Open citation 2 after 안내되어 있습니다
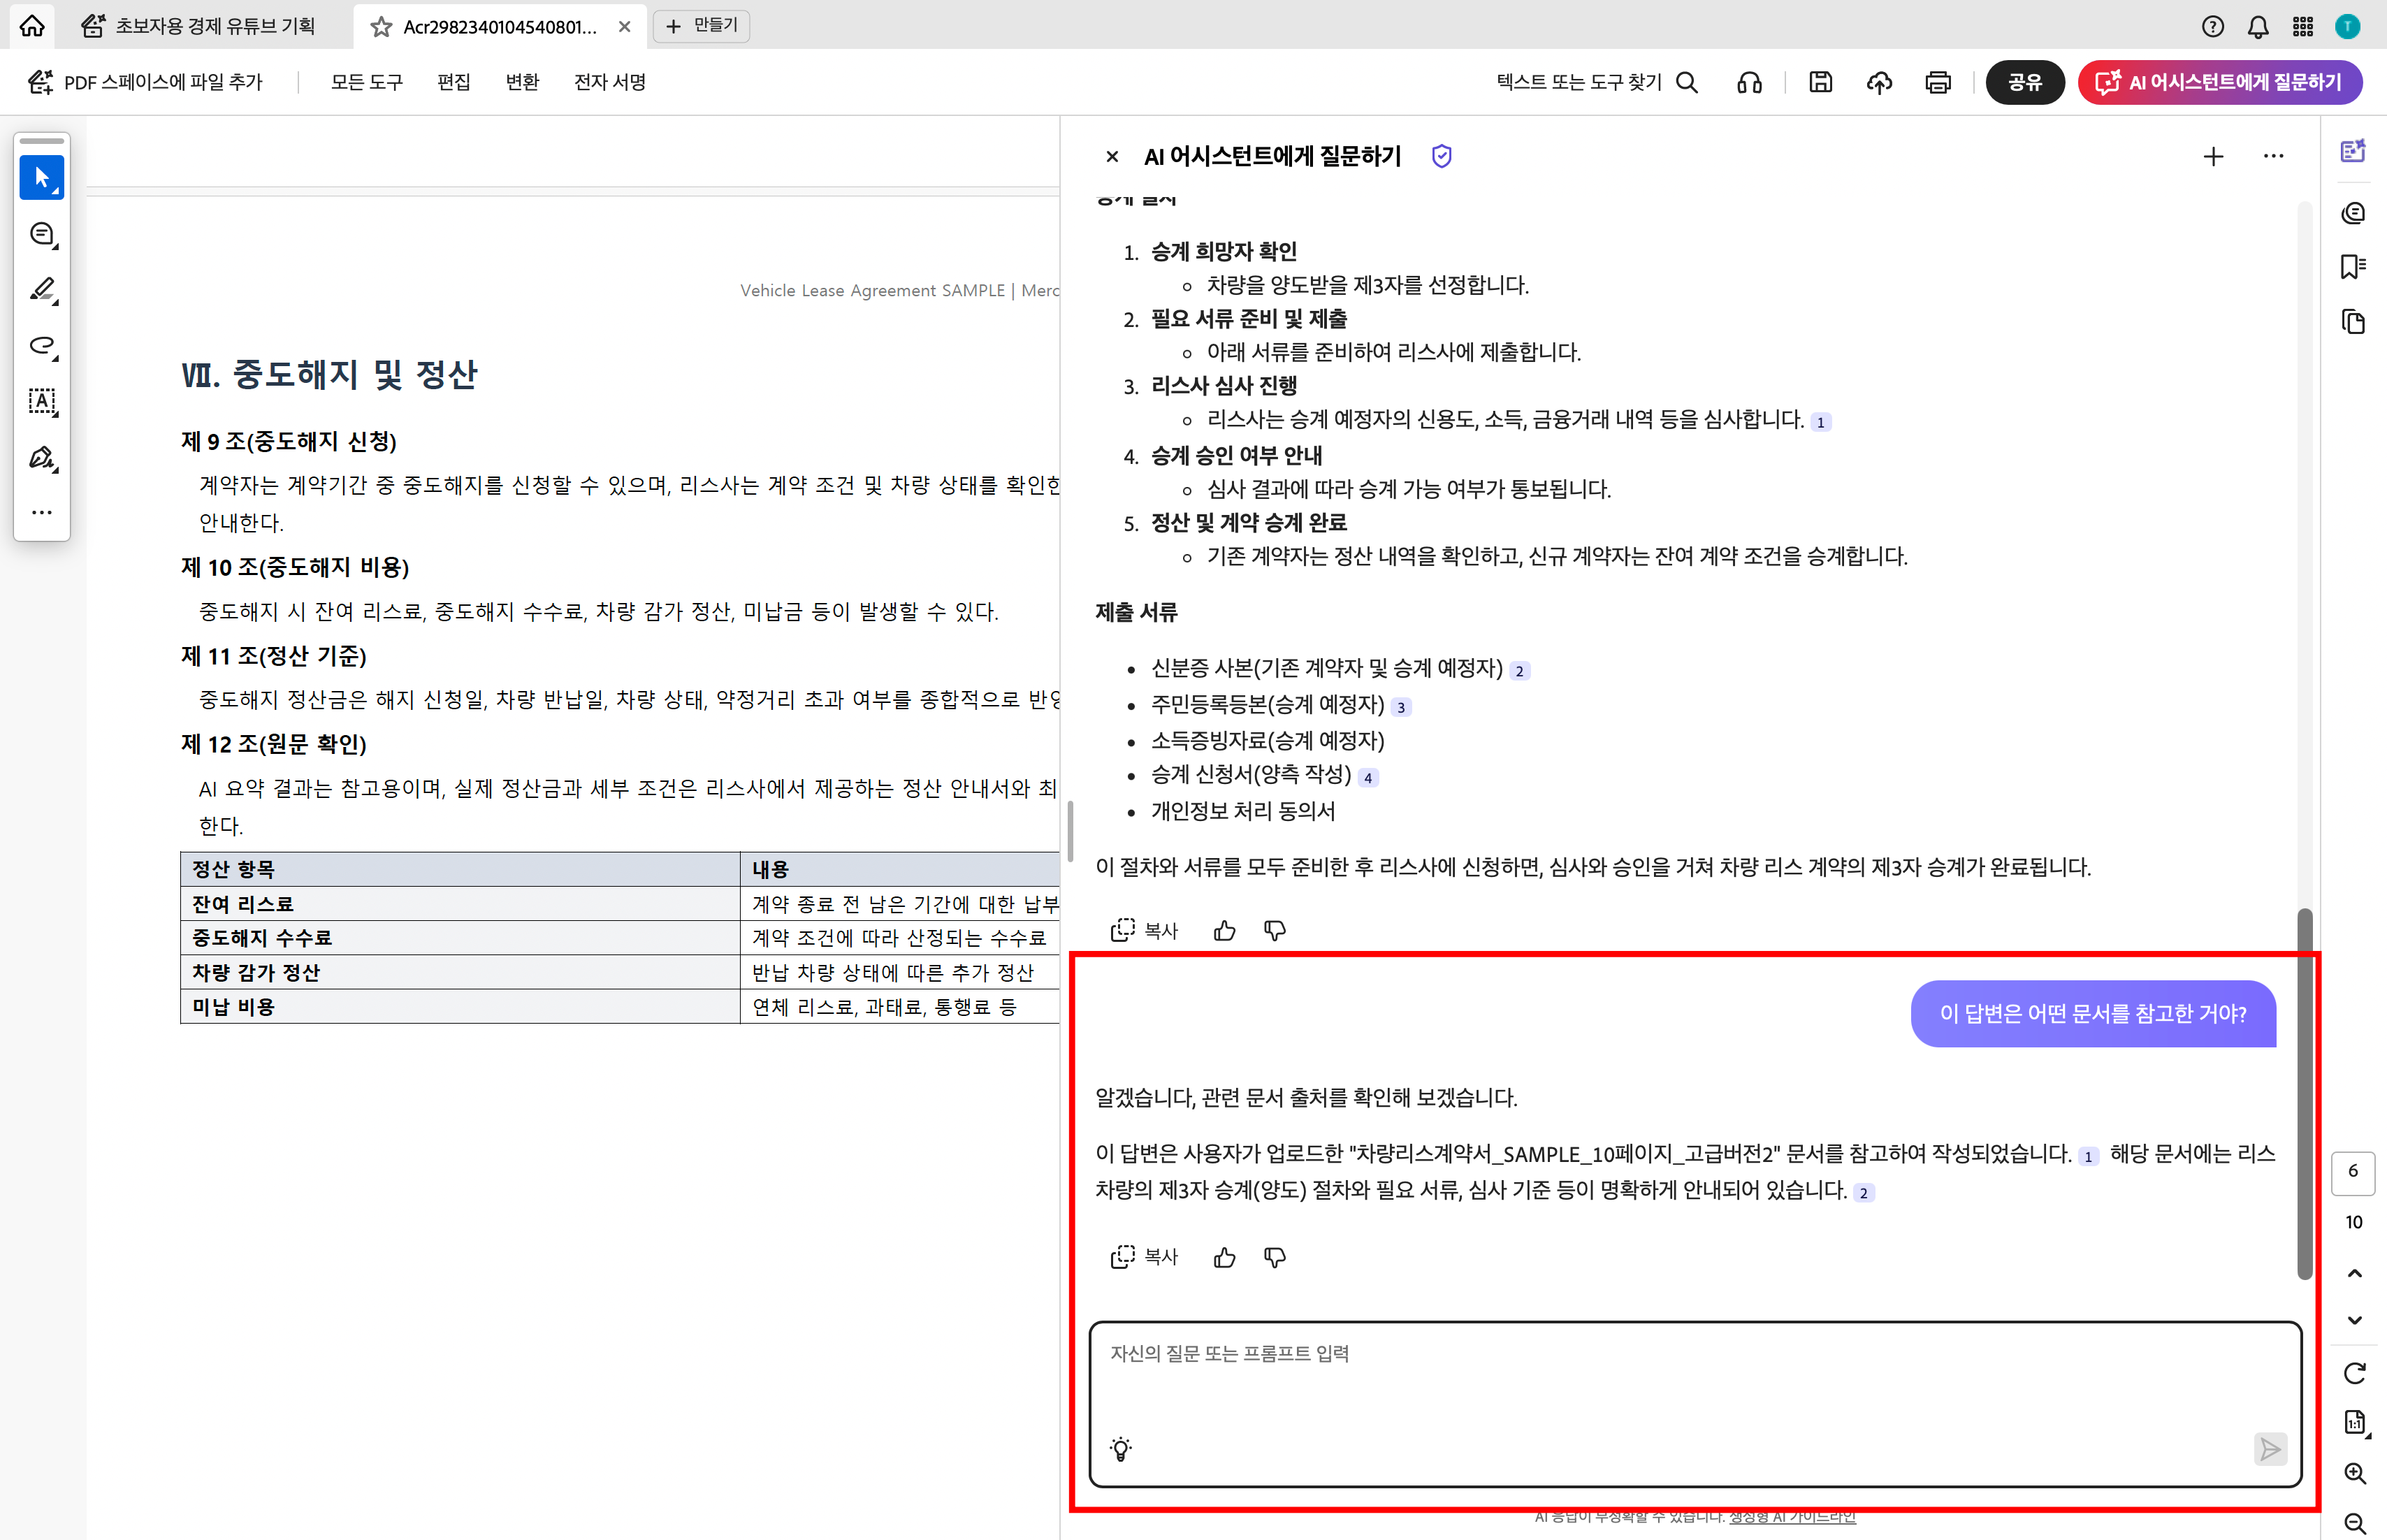The width and height of the screenshot is (2387, 1540). coord(1863,1193)
